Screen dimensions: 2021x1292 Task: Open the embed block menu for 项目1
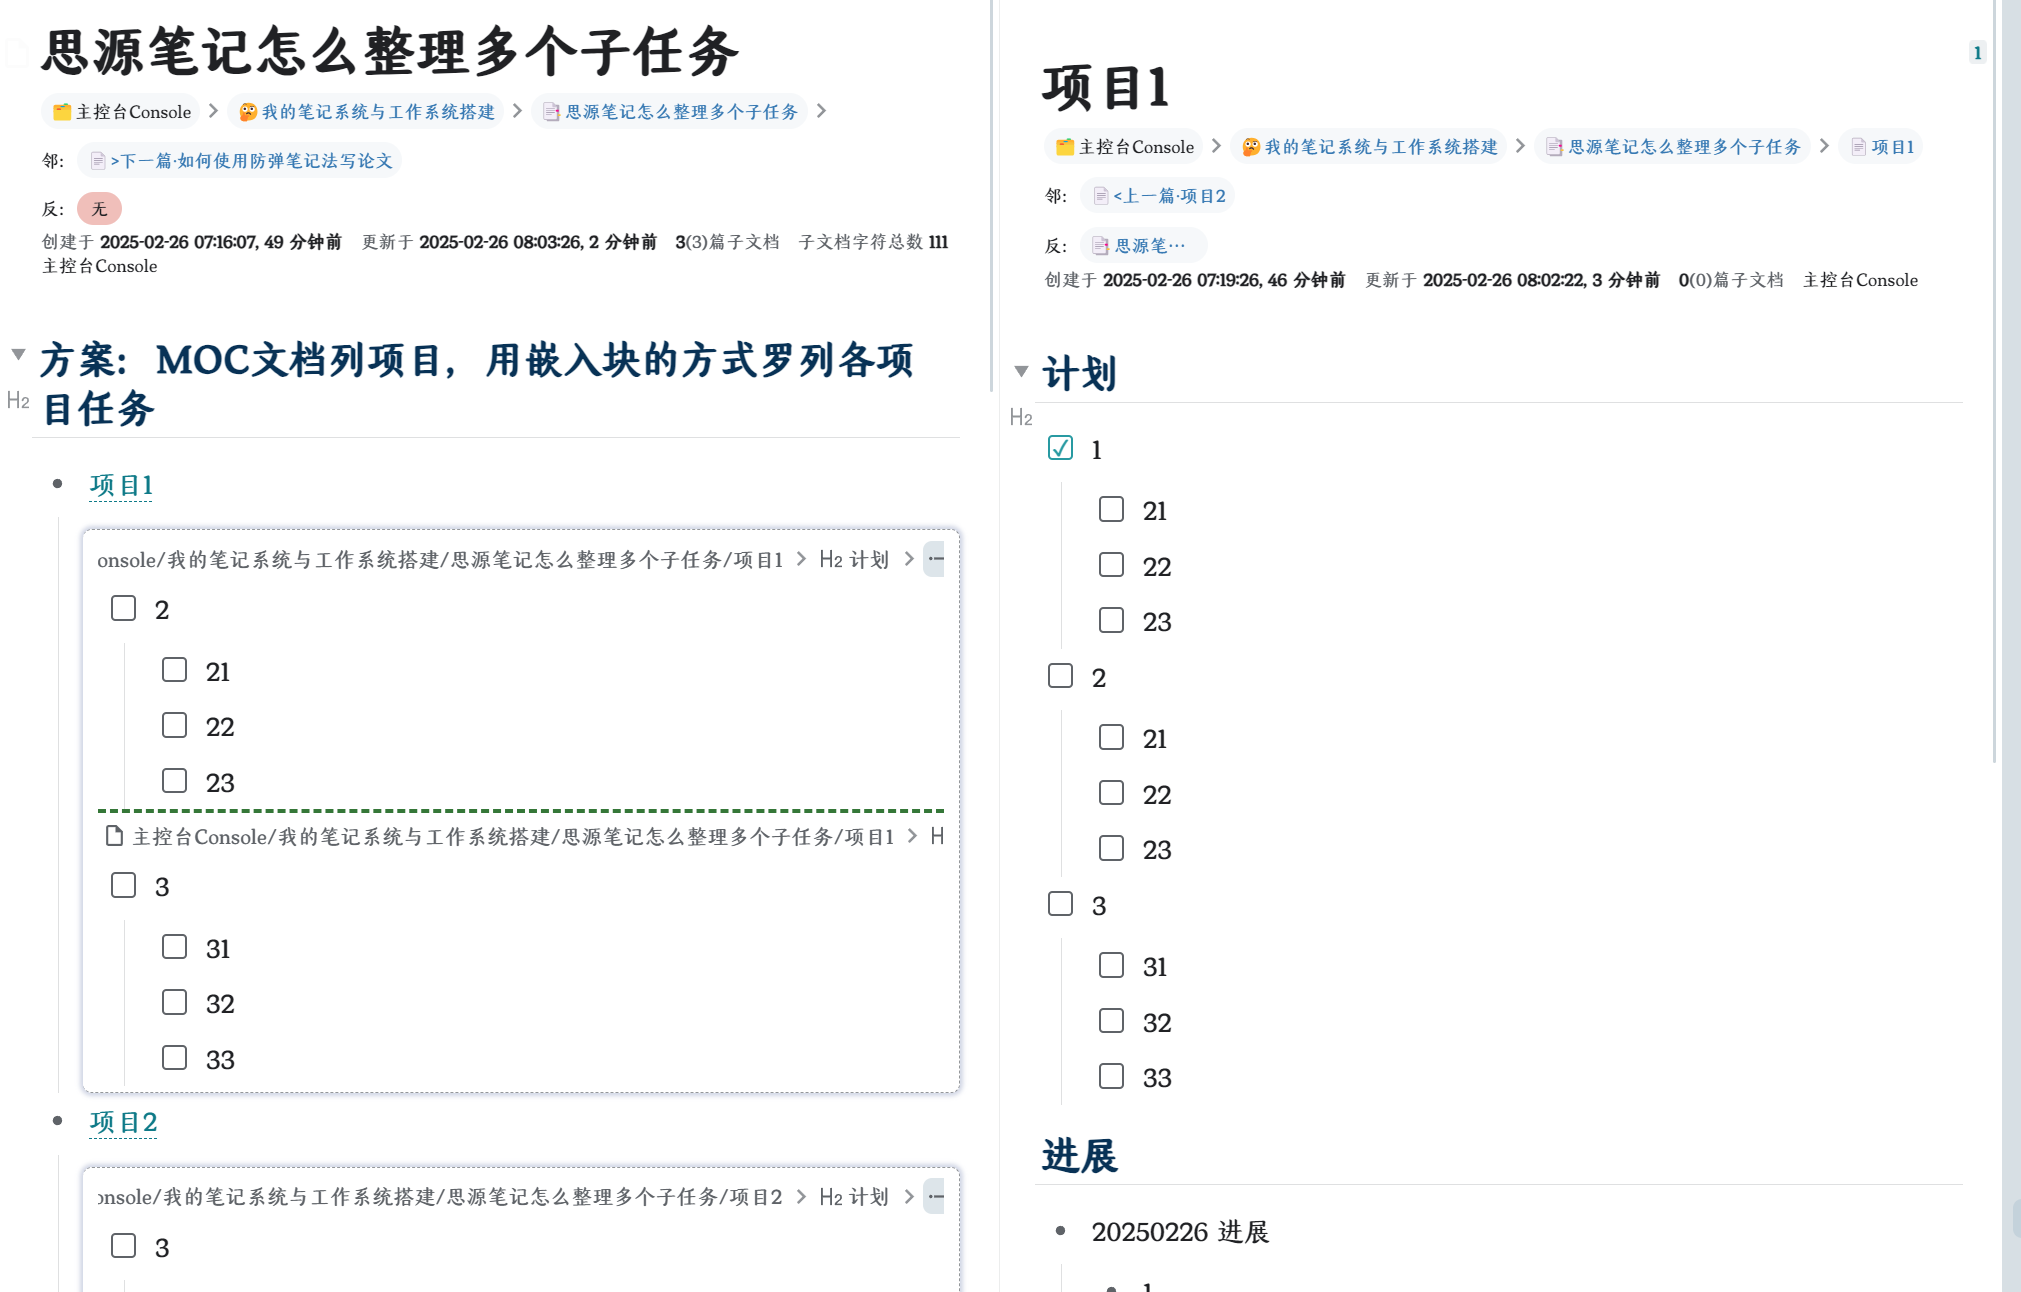tap(935, 559)
